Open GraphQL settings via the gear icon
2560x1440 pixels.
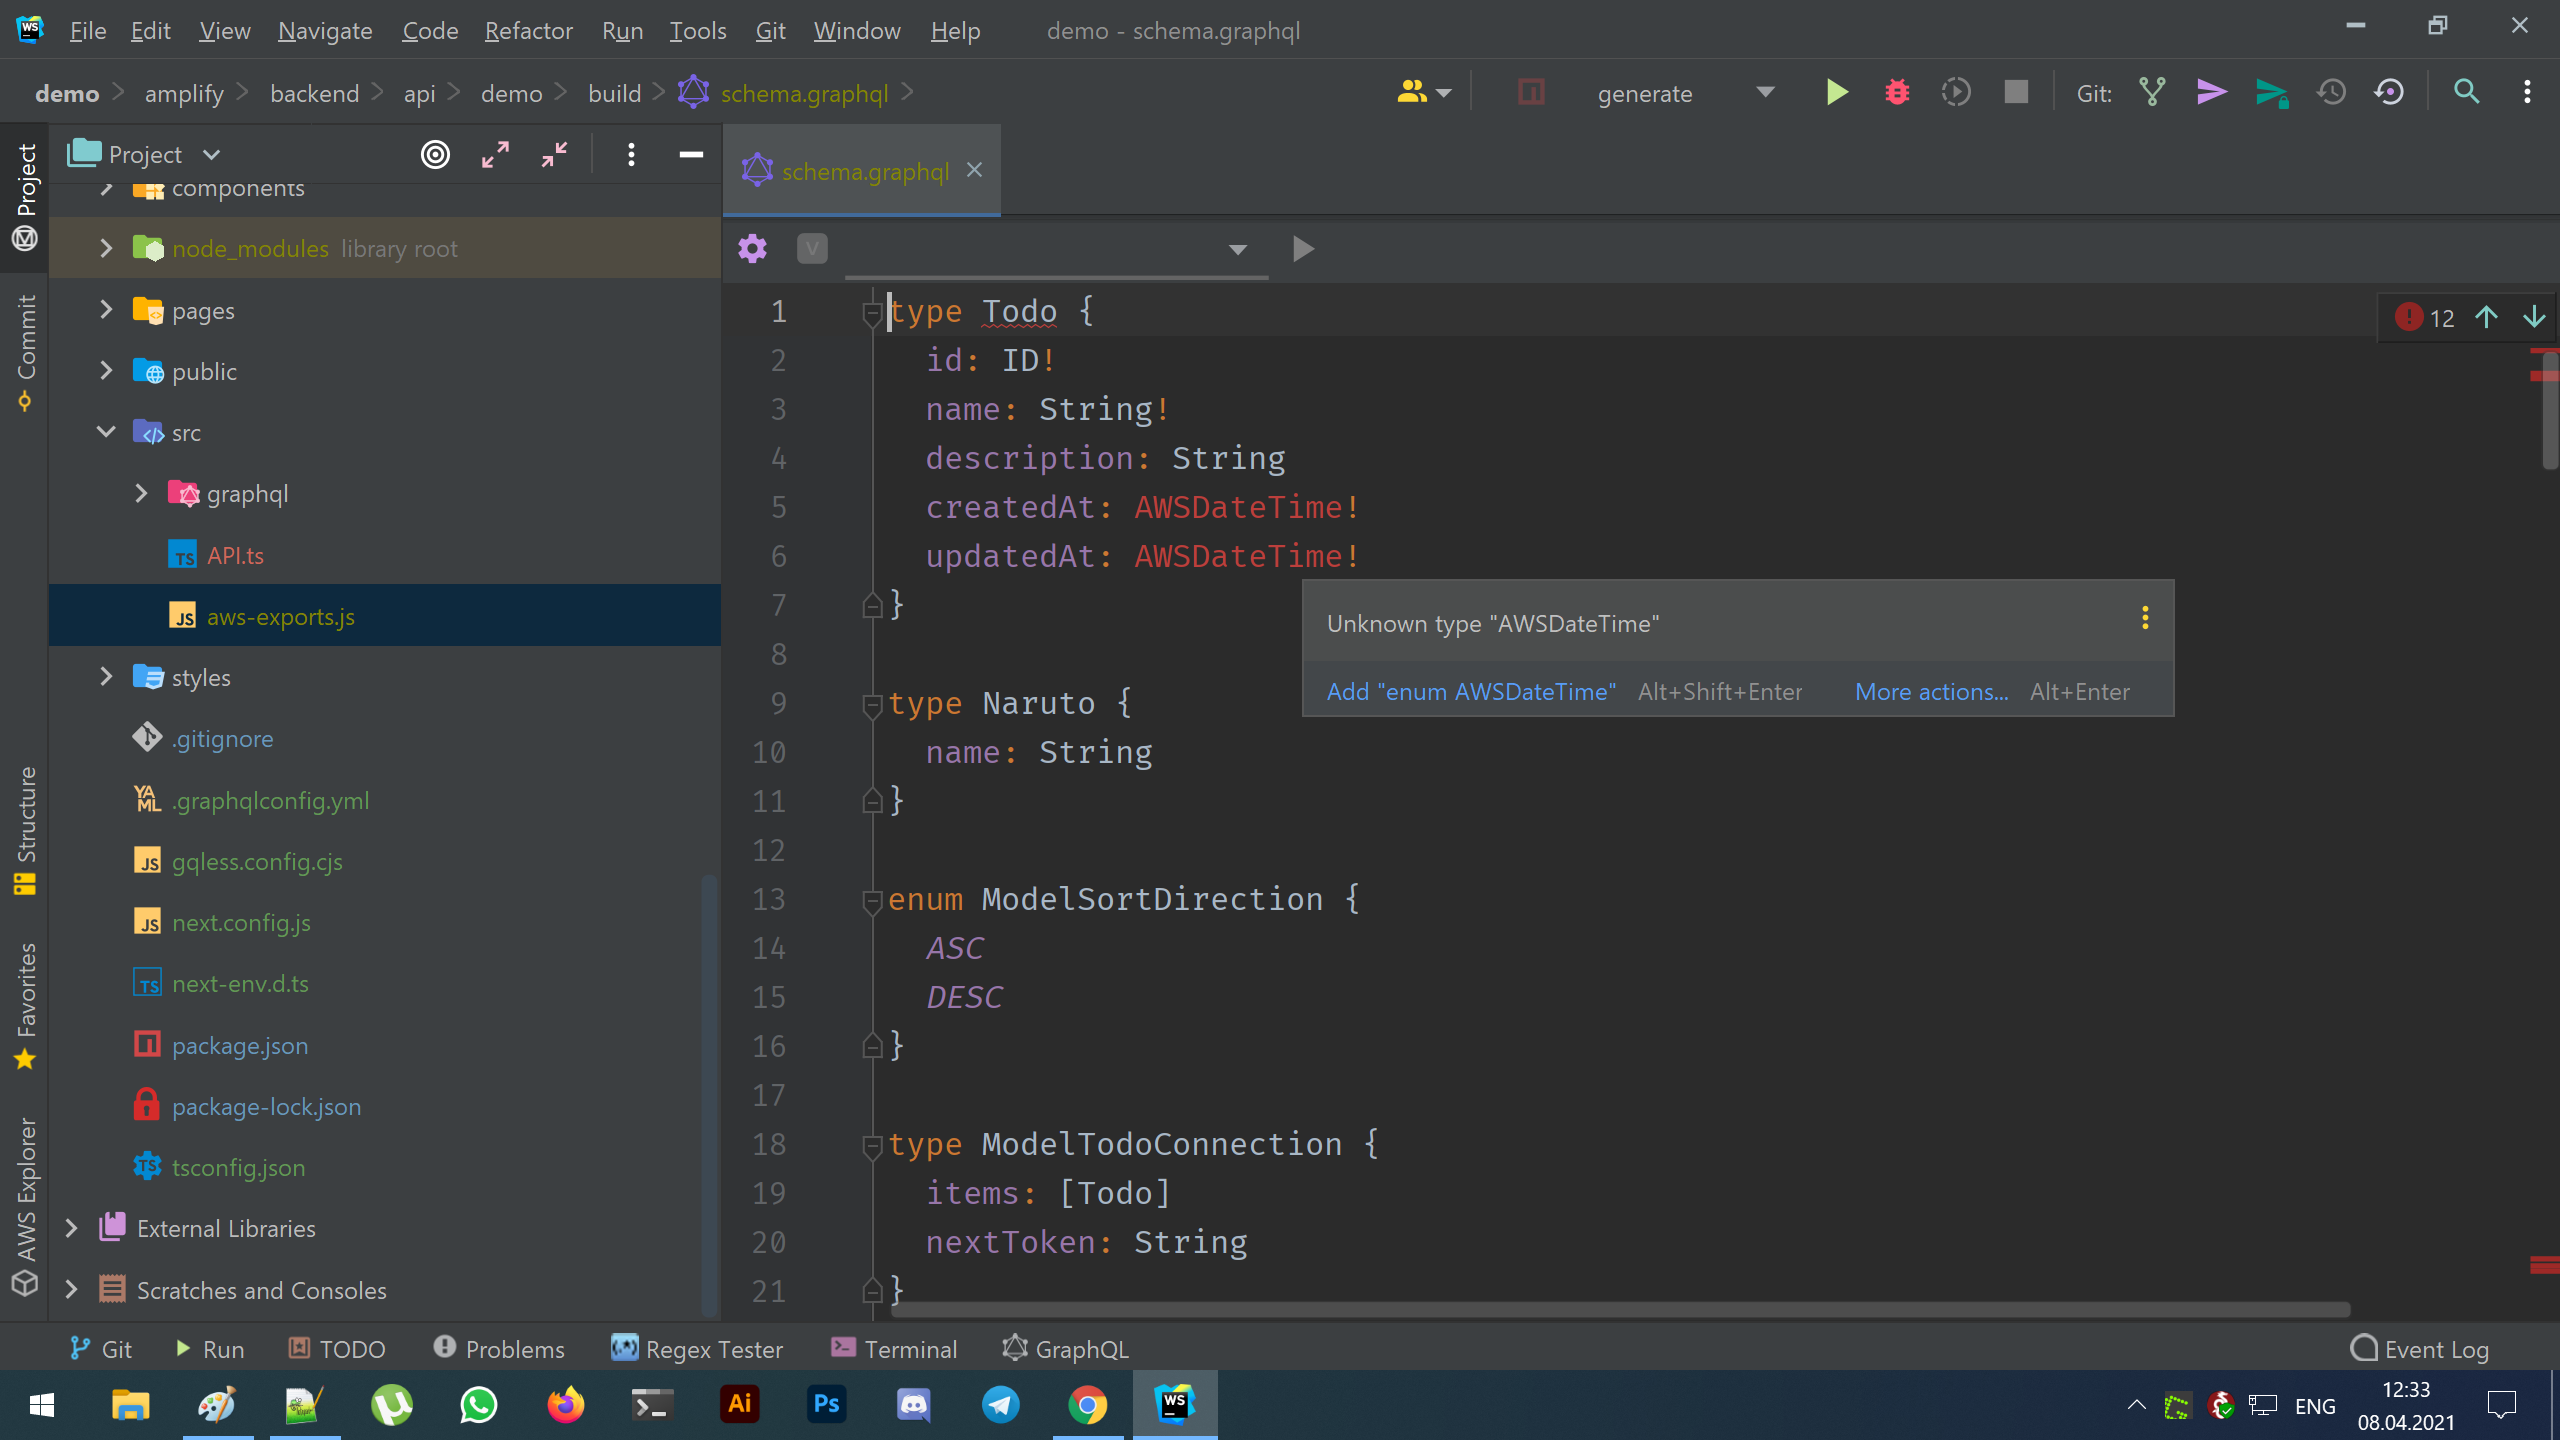751,249
